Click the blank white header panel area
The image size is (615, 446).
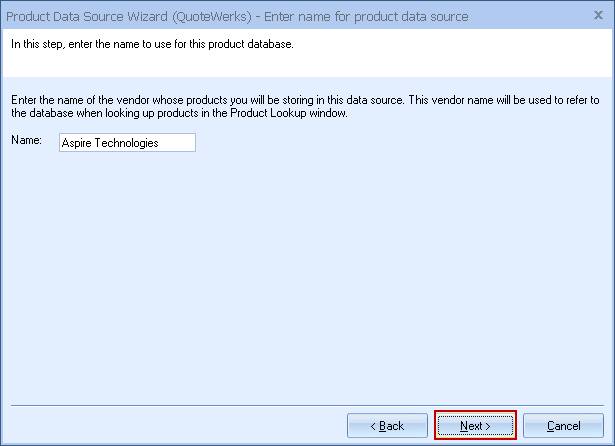coord(450,60)
